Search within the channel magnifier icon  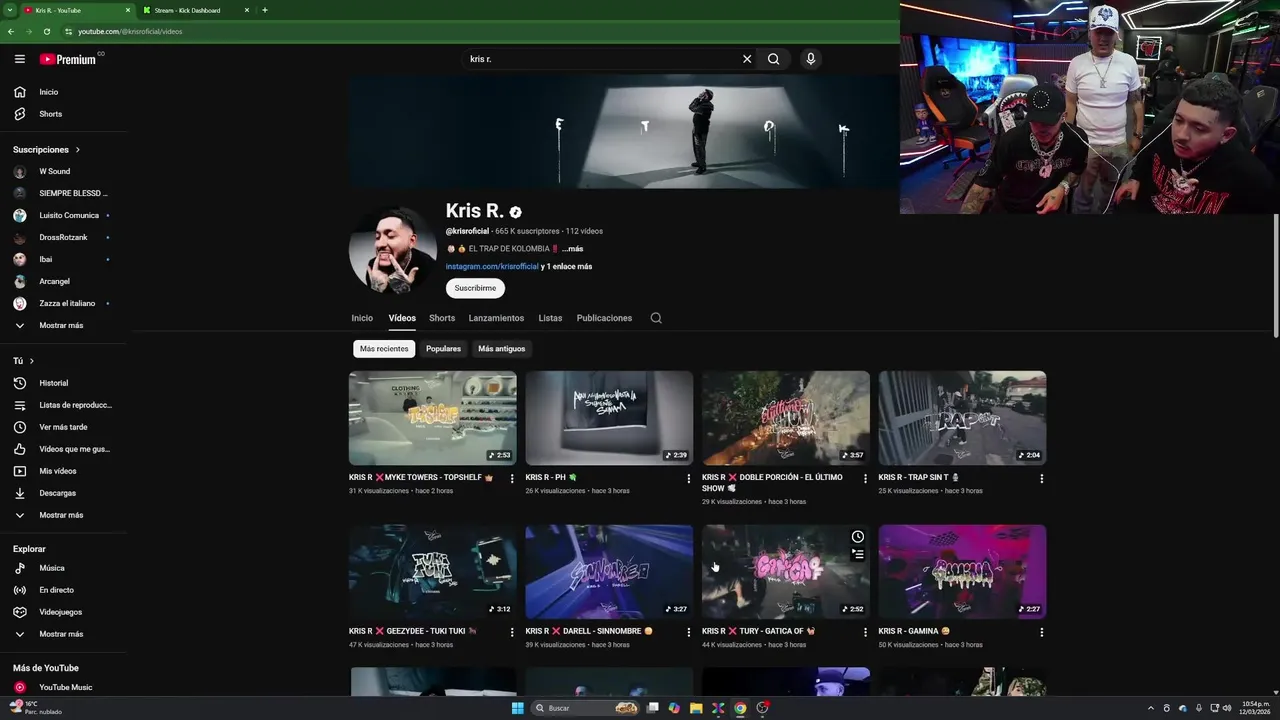point(656,318)
